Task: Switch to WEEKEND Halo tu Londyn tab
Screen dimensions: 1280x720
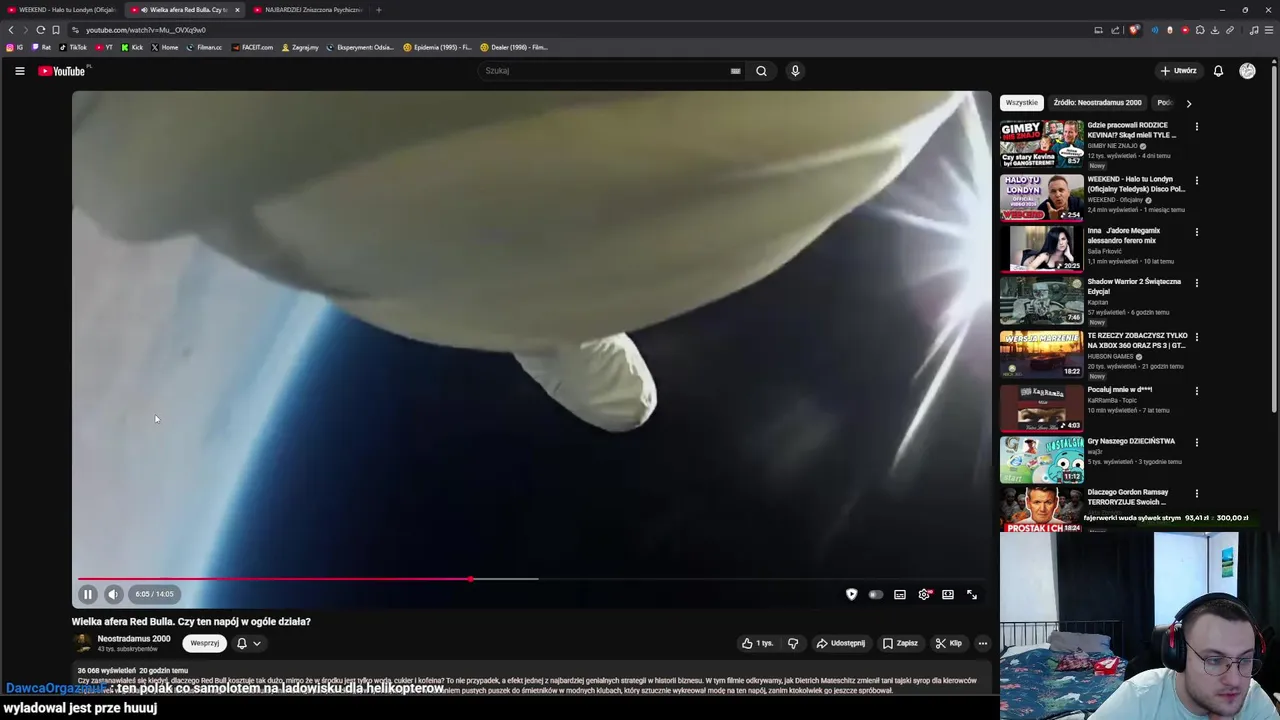Action: pyautogui.click(x=62, y=10)
